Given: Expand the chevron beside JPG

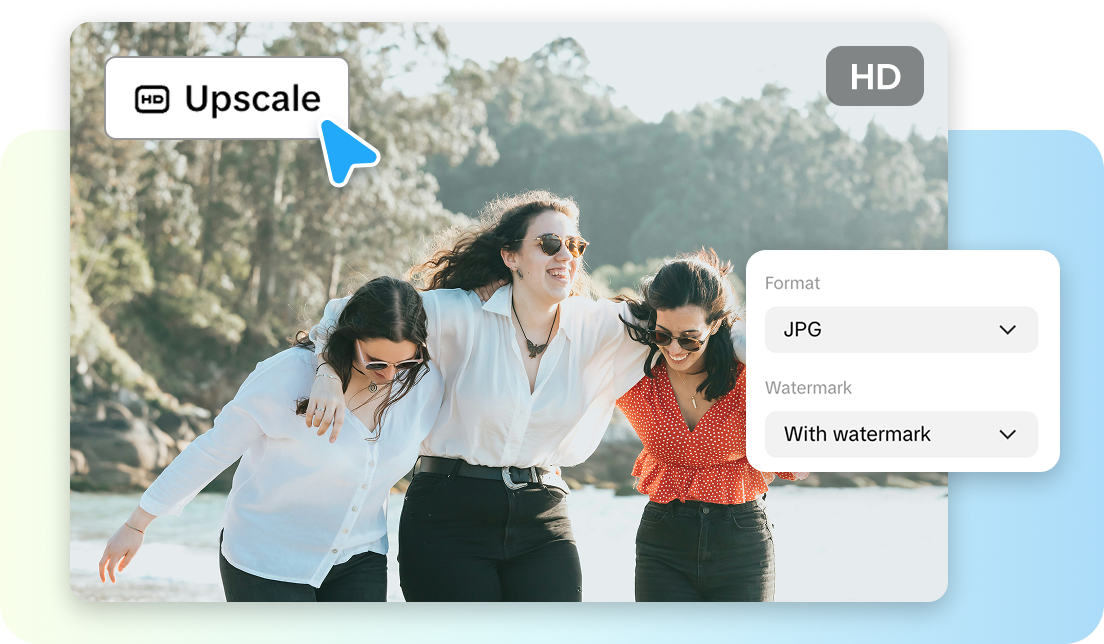Looking at the screenshot, I should click(x=1008, y=329).
